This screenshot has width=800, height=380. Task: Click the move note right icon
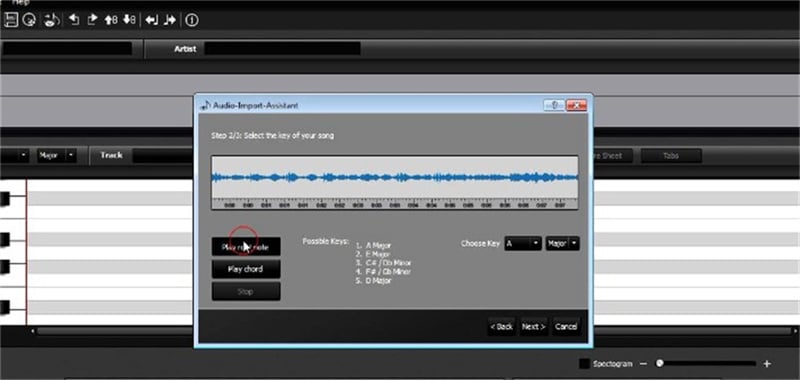[169, 20]
